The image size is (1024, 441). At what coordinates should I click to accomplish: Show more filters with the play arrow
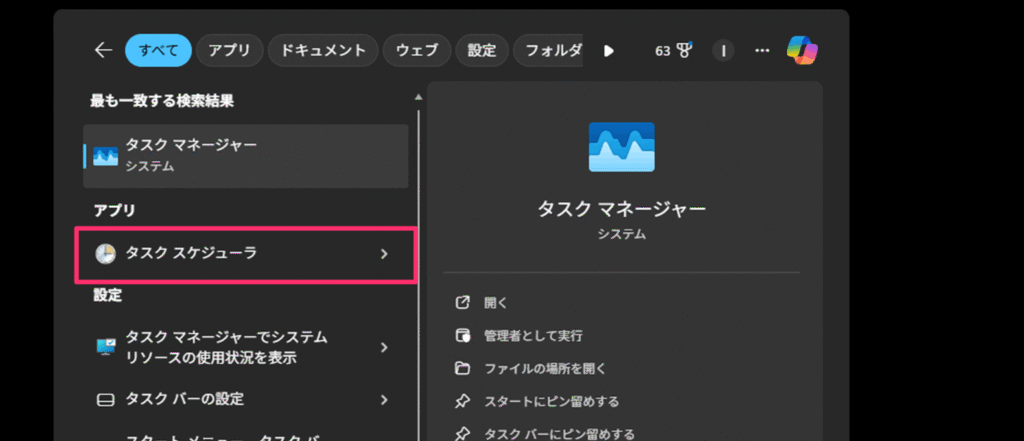[x=609, y=50]
